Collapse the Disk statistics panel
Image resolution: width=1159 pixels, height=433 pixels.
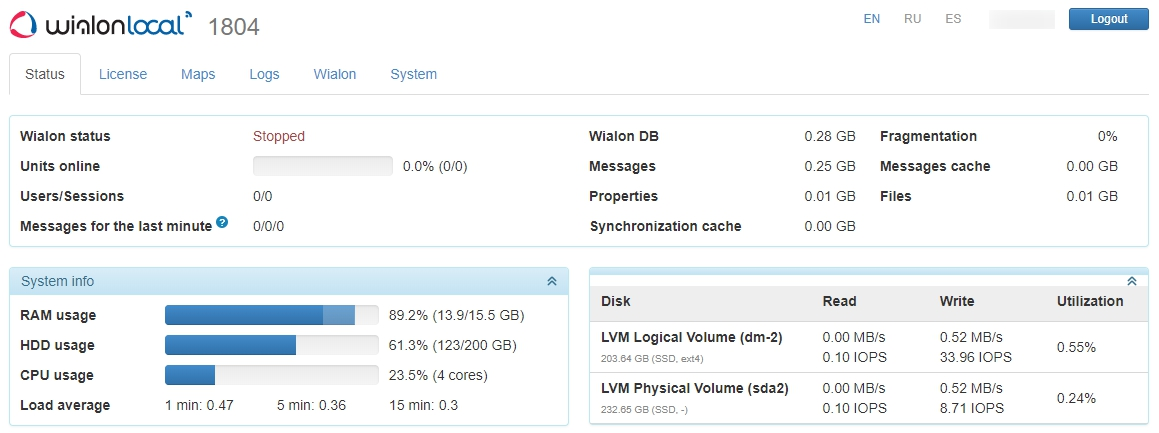1132,282
